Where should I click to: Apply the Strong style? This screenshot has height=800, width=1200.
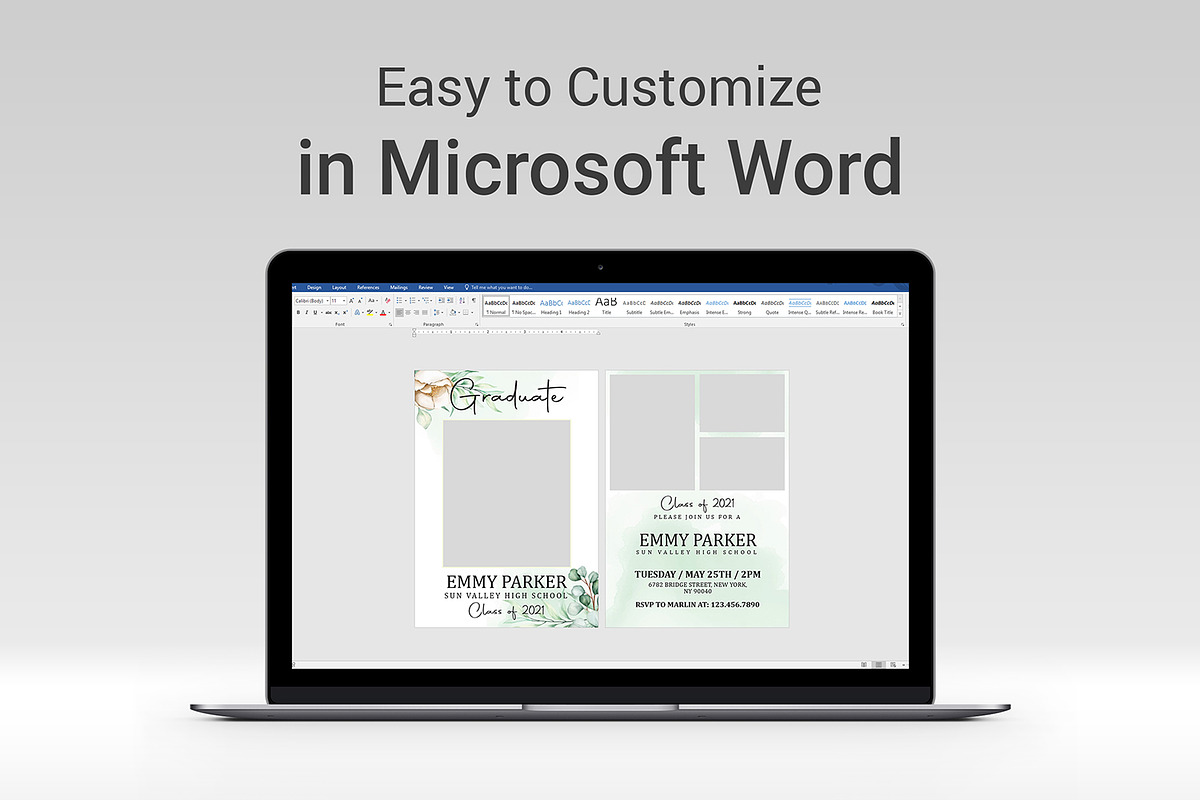[745, 307]
